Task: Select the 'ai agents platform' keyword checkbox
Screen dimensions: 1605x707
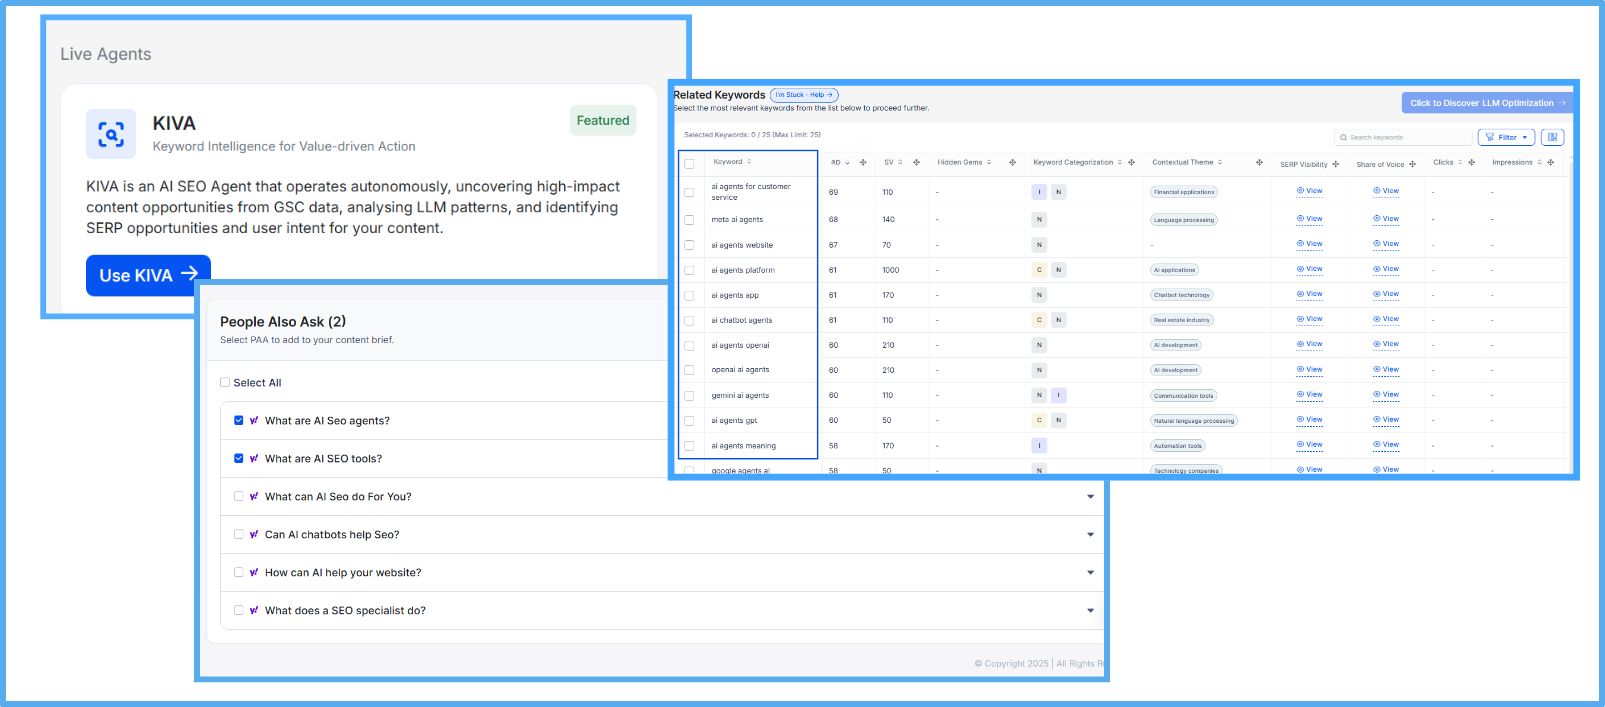Action: [689, 271]
